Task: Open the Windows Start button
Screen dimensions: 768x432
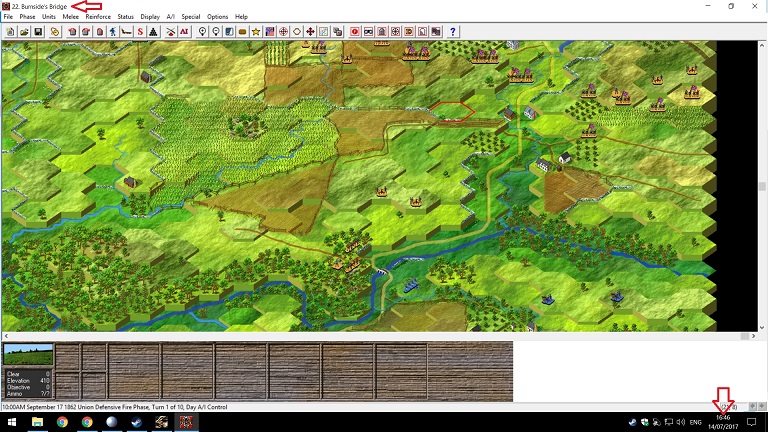Action: pyautogui.click(x=12, y=422)
